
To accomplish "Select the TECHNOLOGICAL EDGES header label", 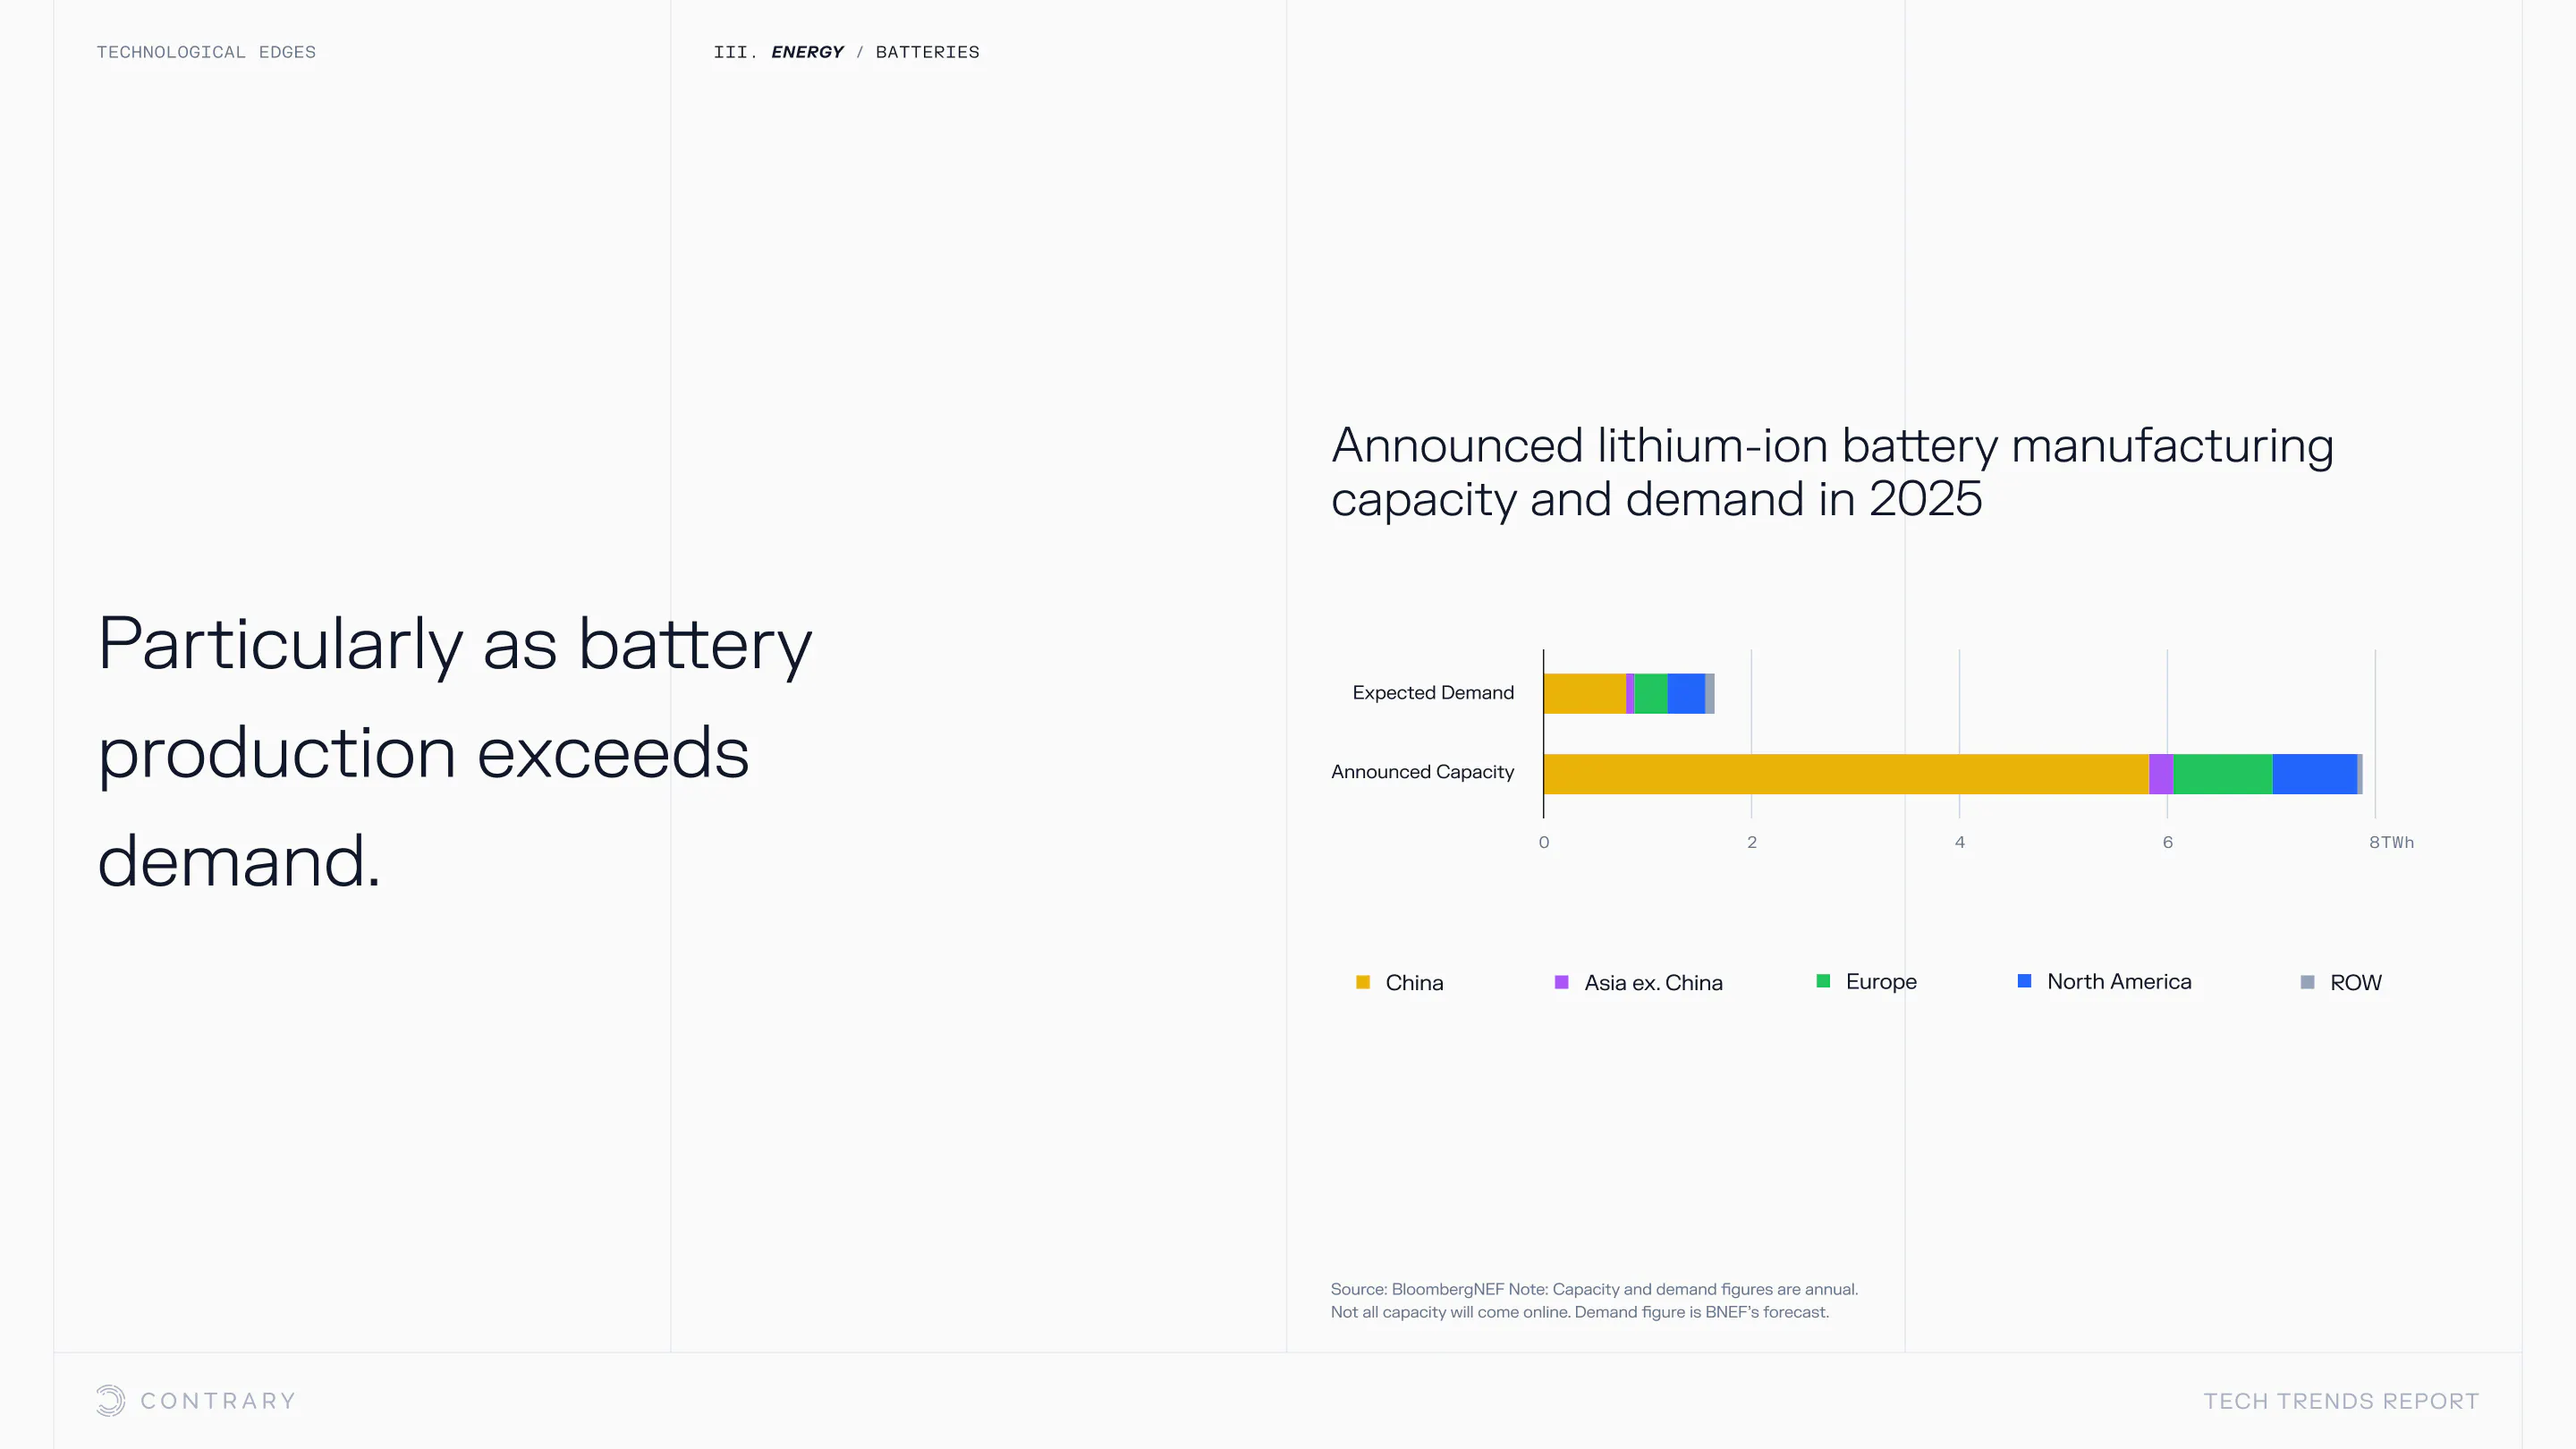I will [x=206, y=52].
